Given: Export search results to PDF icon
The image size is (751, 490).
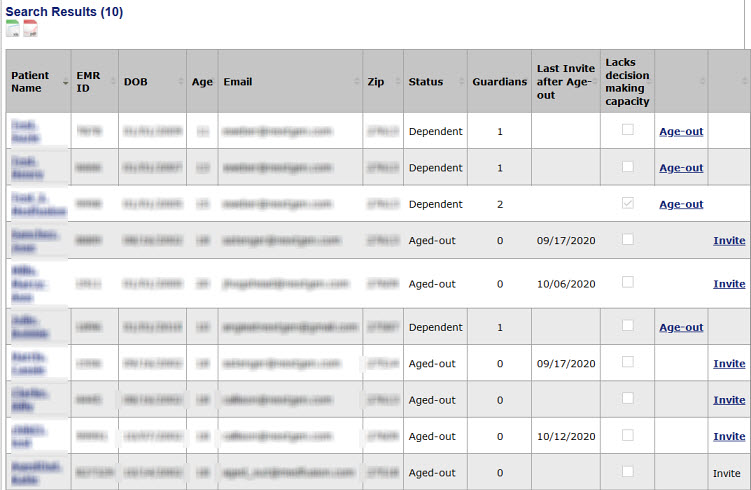Looking at the screenshot, I should pyautogui.click(x=30, y=28).
